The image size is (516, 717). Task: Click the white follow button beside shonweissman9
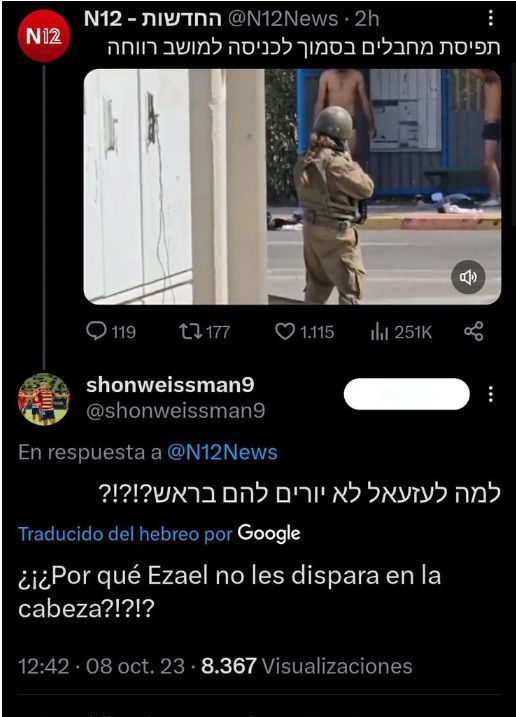407,394
